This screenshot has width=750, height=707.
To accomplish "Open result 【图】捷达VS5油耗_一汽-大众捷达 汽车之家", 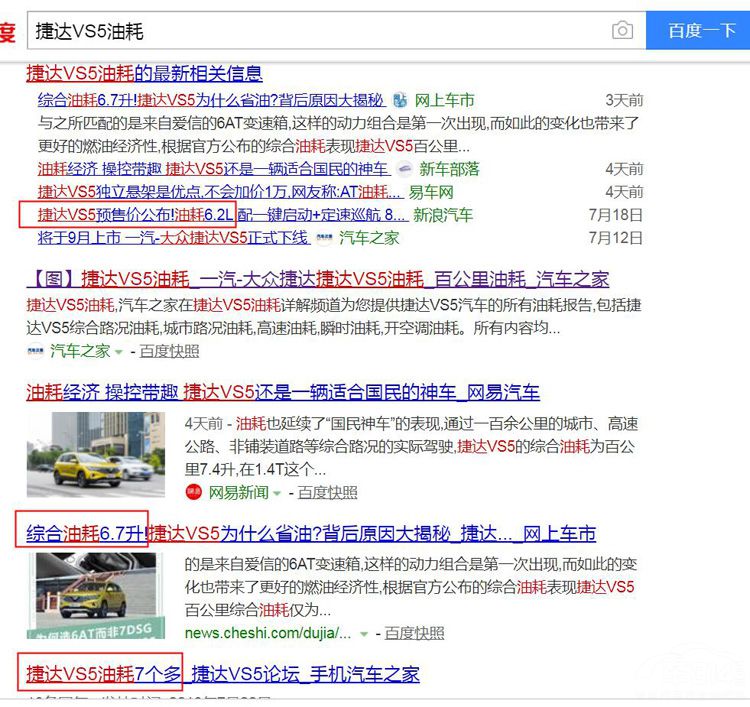I will click(318, 279).
